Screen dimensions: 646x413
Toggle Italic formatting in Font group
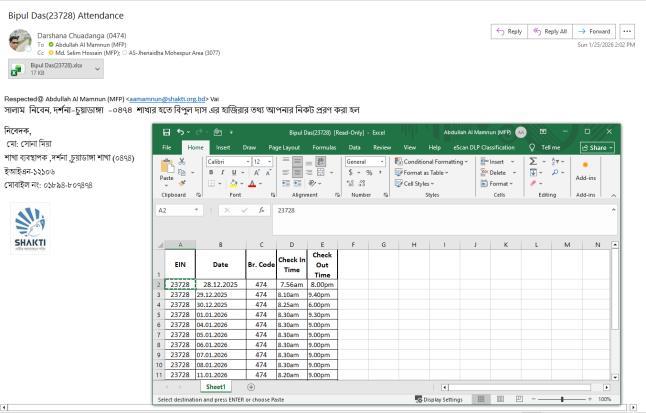point(221,173)
